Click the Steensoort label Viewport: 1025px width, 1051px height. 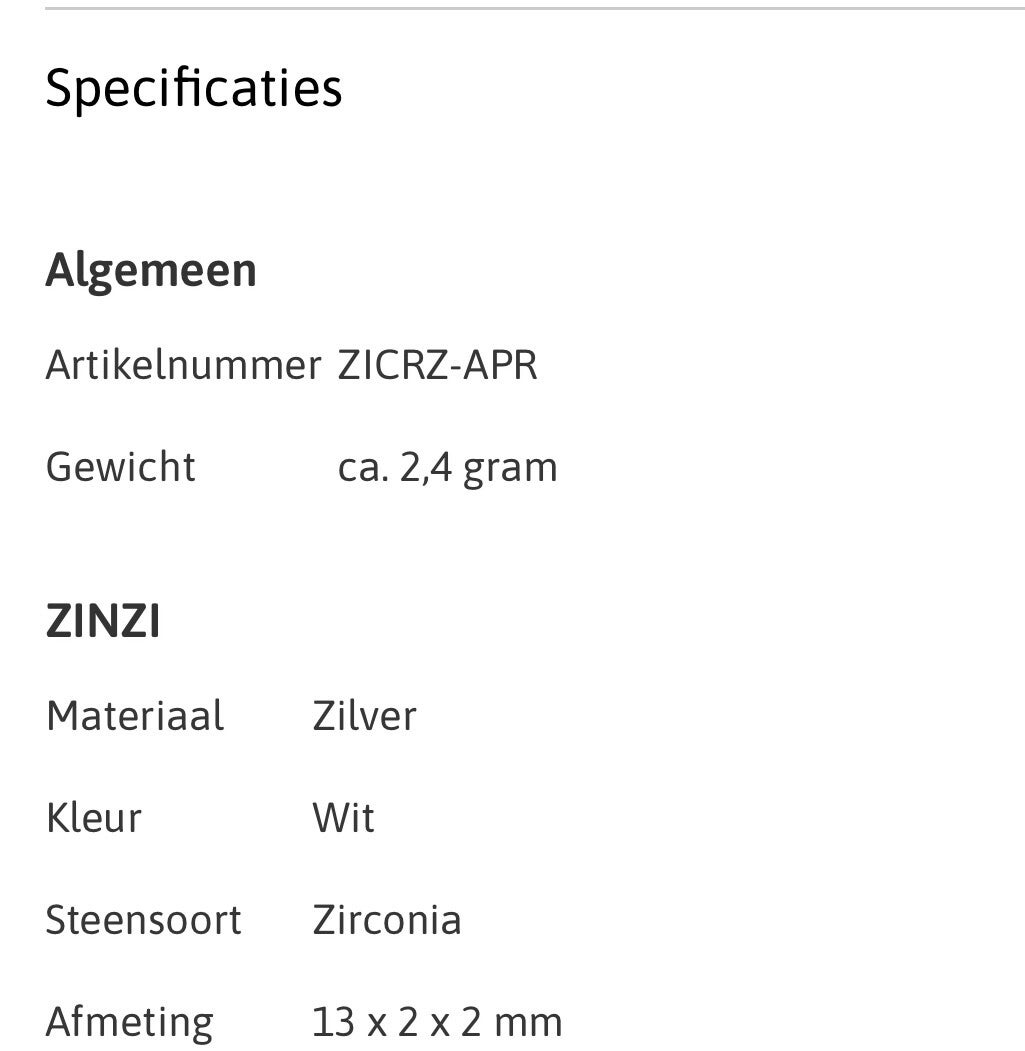143,920
